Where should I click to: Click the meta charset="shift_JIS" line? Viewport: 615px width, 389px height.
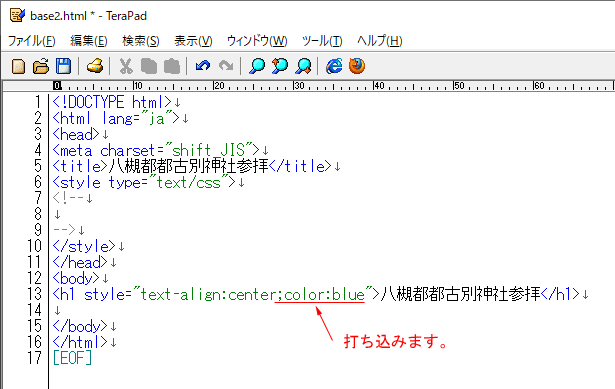pos(156,151)
